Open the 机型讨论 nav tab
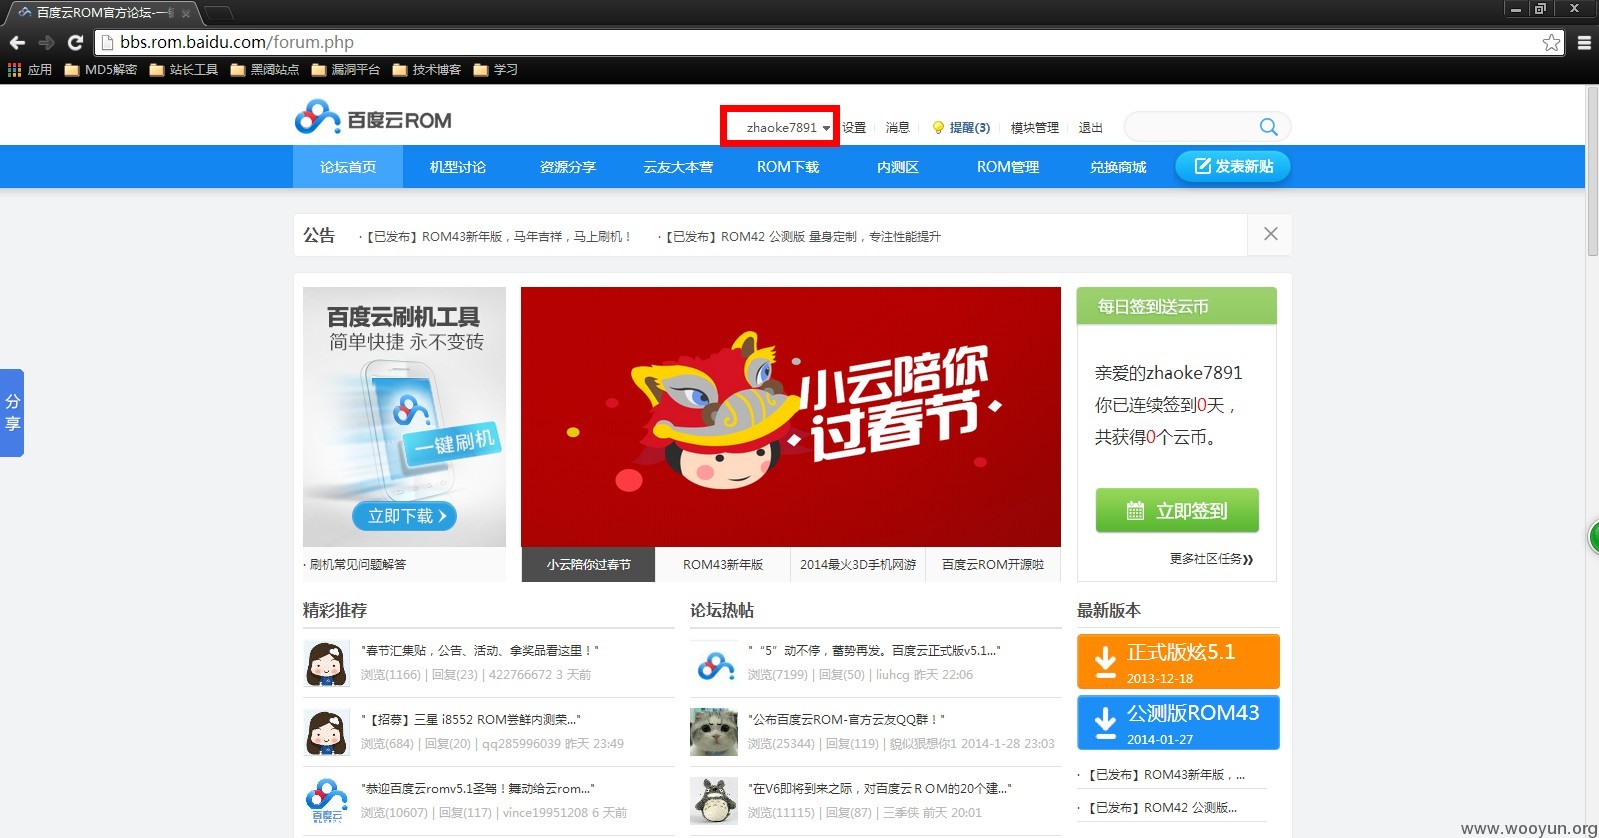 coord(458,167)
